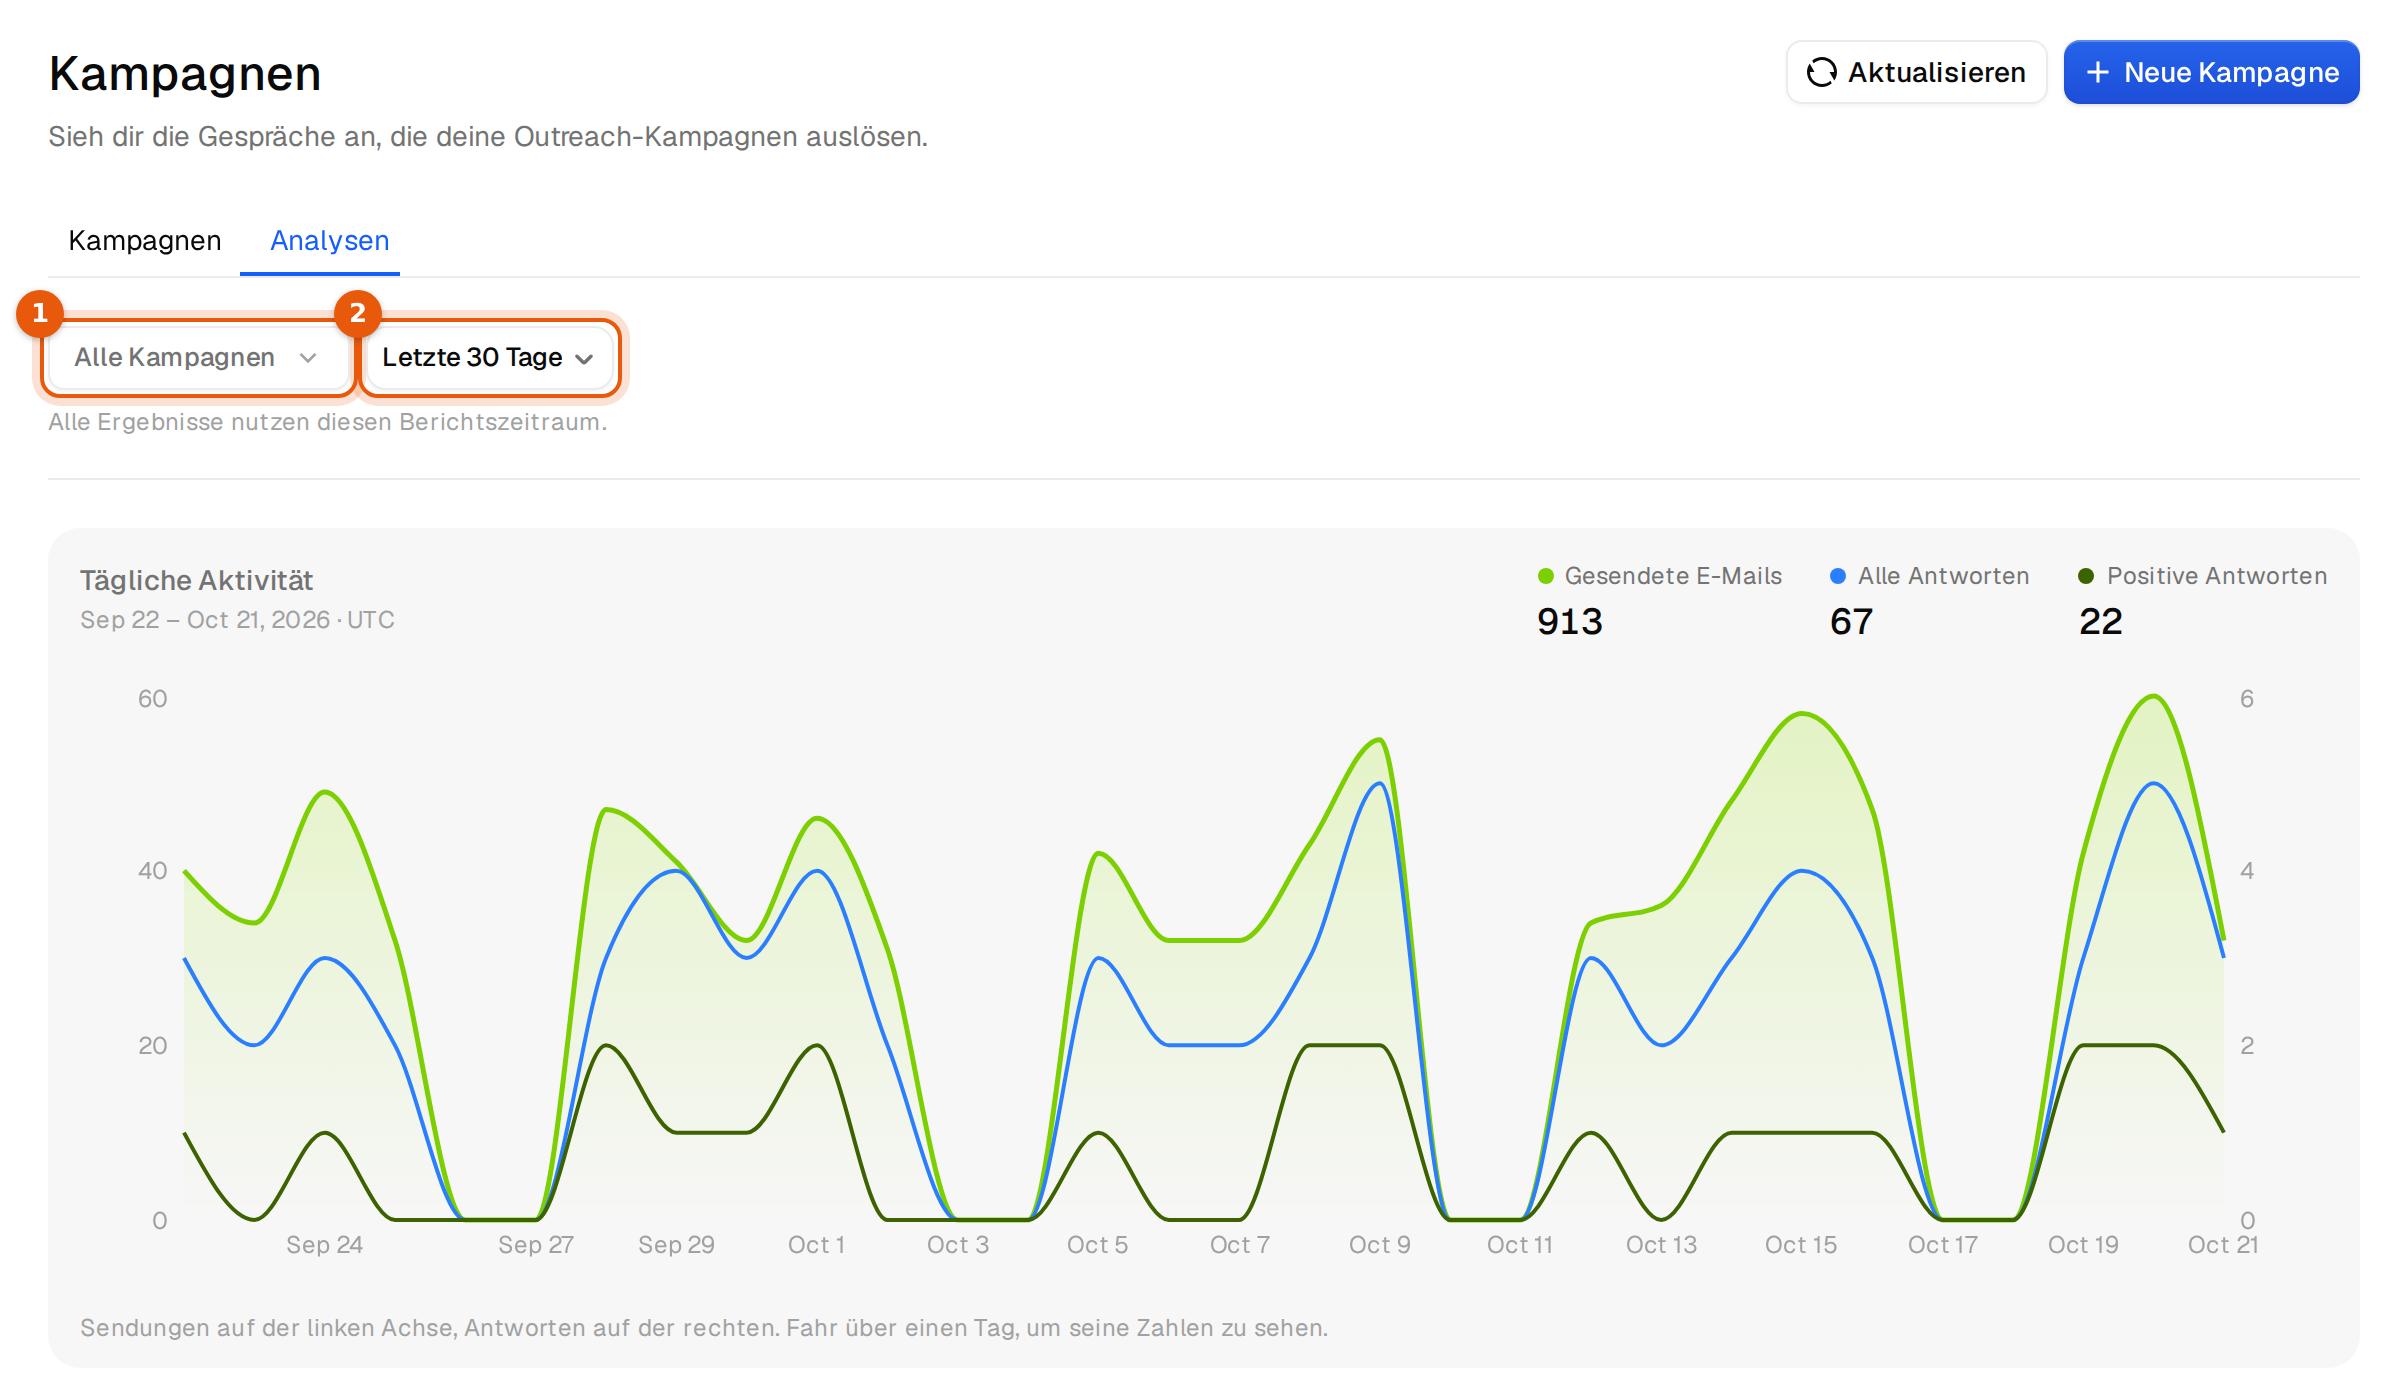Click the chart footnote about Sendungen axes
The image size is (2408, 1392).
point(704,1328)
